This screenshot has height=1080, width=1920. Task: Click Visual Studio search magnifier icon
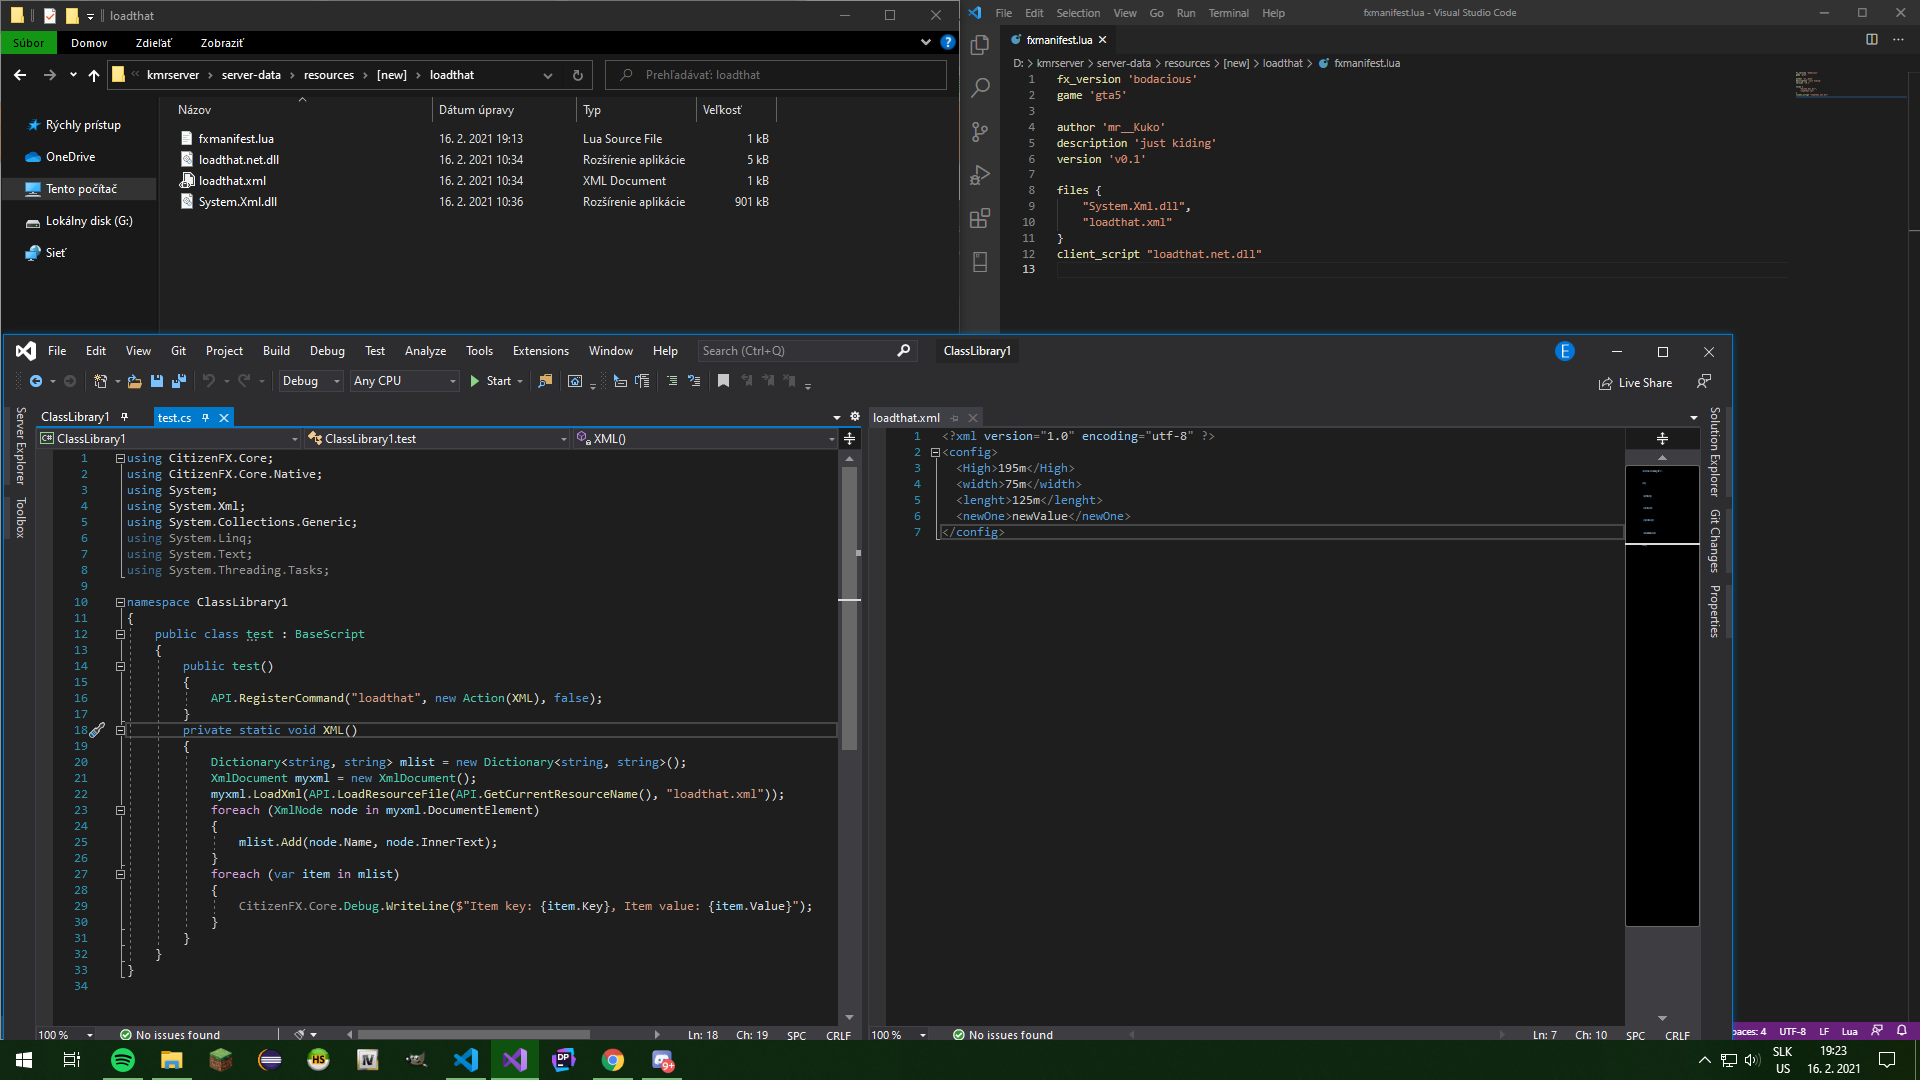[904, 351]
